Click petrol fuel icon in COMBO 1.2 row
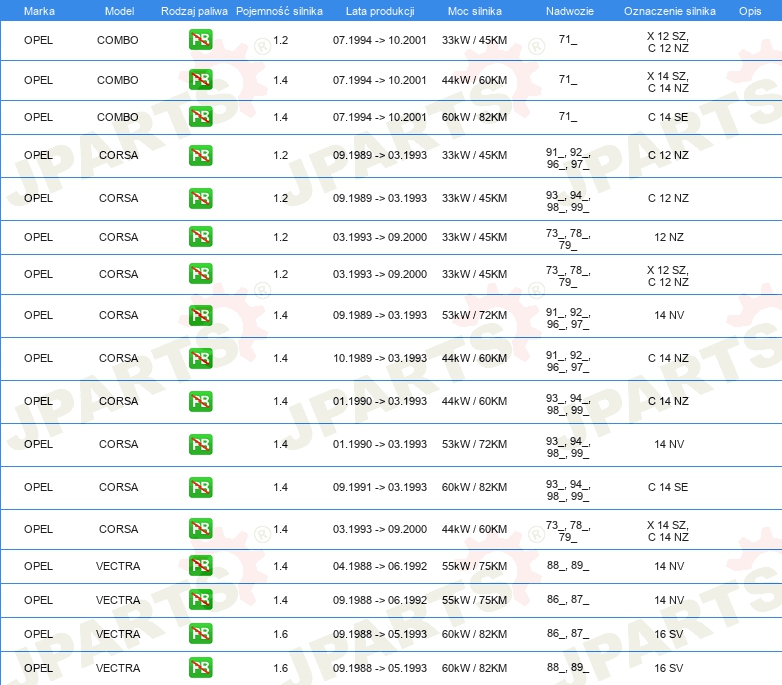This screenshot has width=782, height=685. [200, 40]
